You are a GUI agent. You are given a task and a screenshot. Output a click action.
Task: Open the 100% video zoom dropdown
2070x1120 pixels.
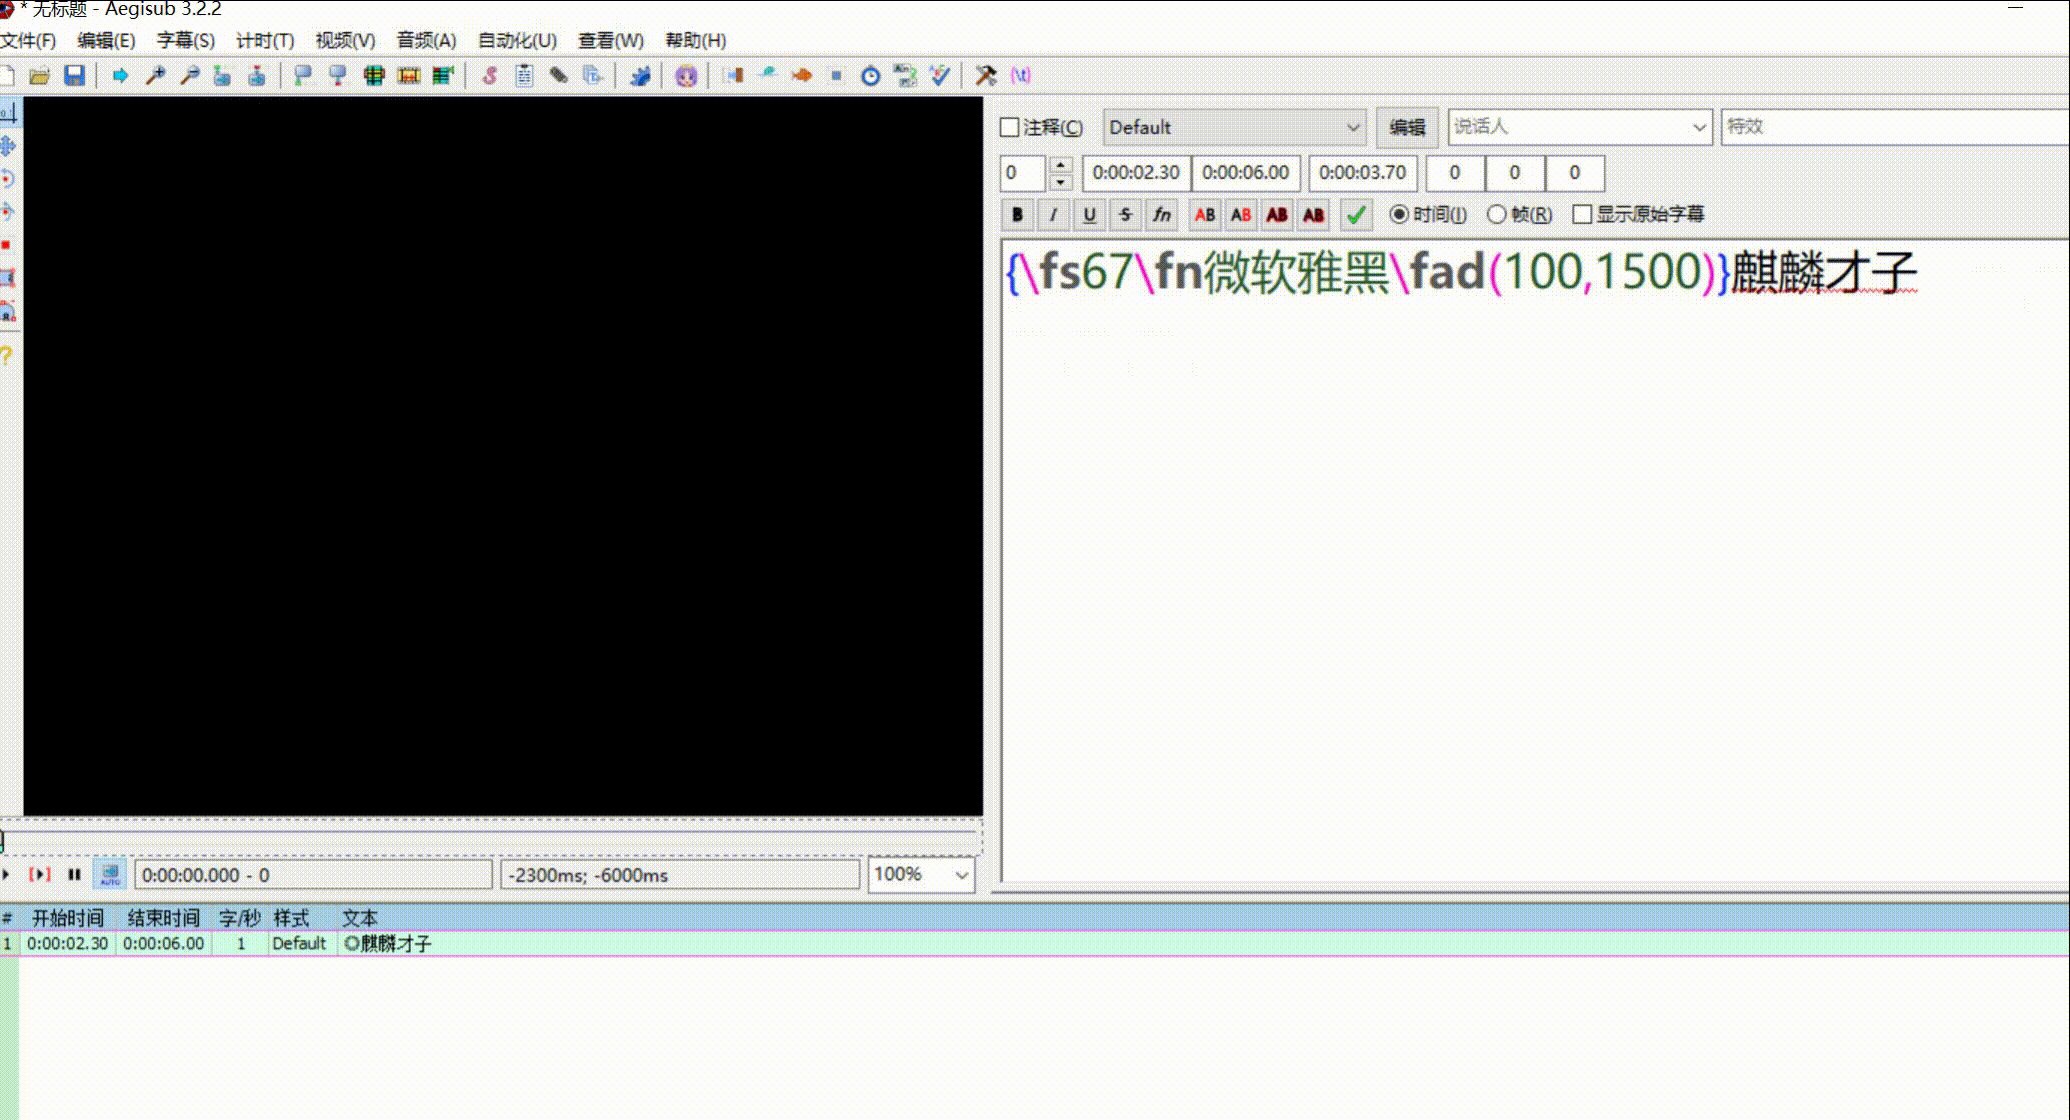pos(961,876)
